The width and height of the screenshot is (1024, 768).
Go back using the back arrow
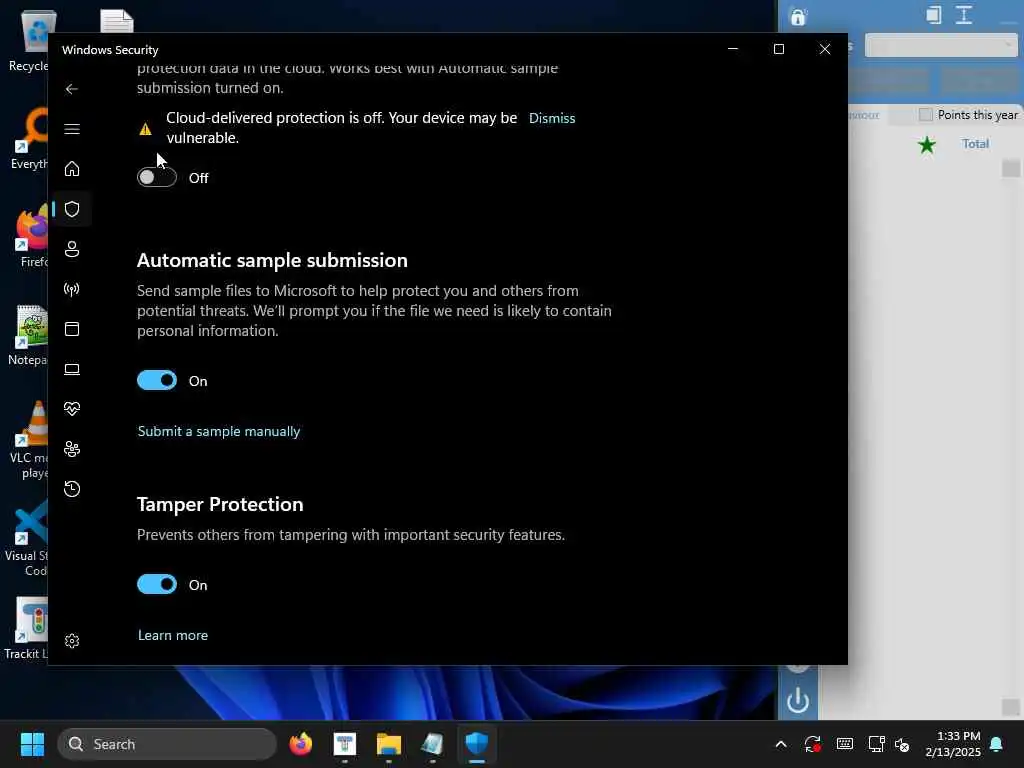(x=72, y=89)
